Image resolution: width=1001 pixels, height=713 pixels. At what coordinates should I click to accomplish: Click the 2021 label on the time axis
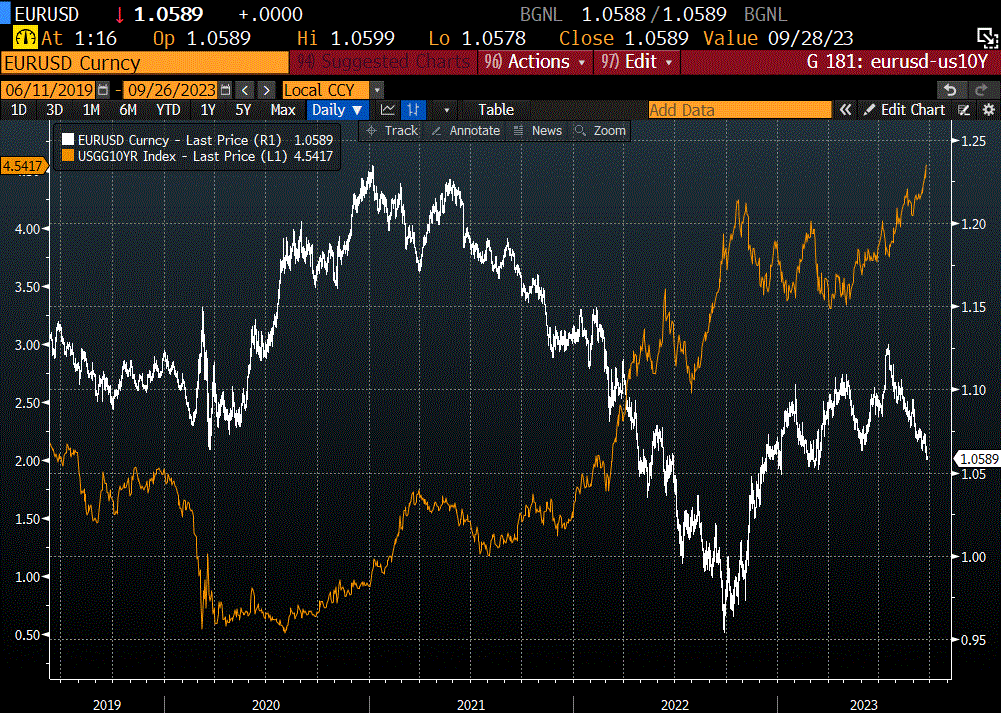[470, 705]
